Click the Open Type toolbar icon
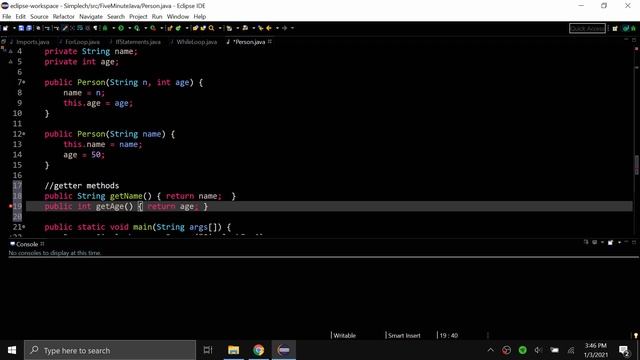Image resolution: width=640 pixels, height=360 pixels. coord(196,28)
